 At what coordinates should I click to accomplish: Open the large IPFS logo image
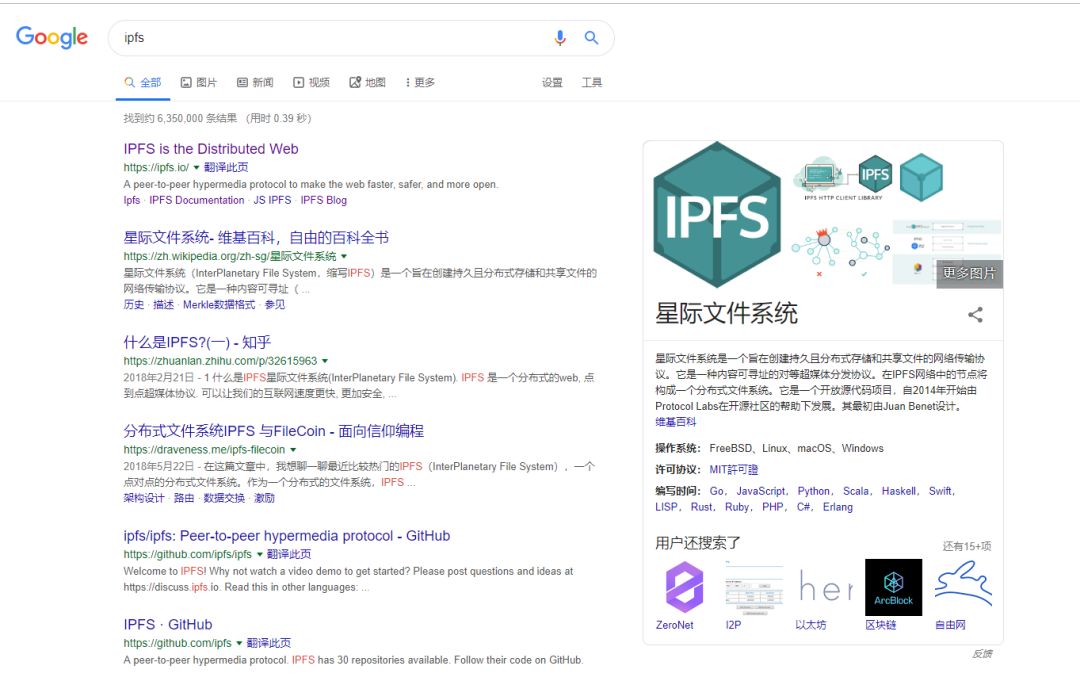click(x=716, y=214)
